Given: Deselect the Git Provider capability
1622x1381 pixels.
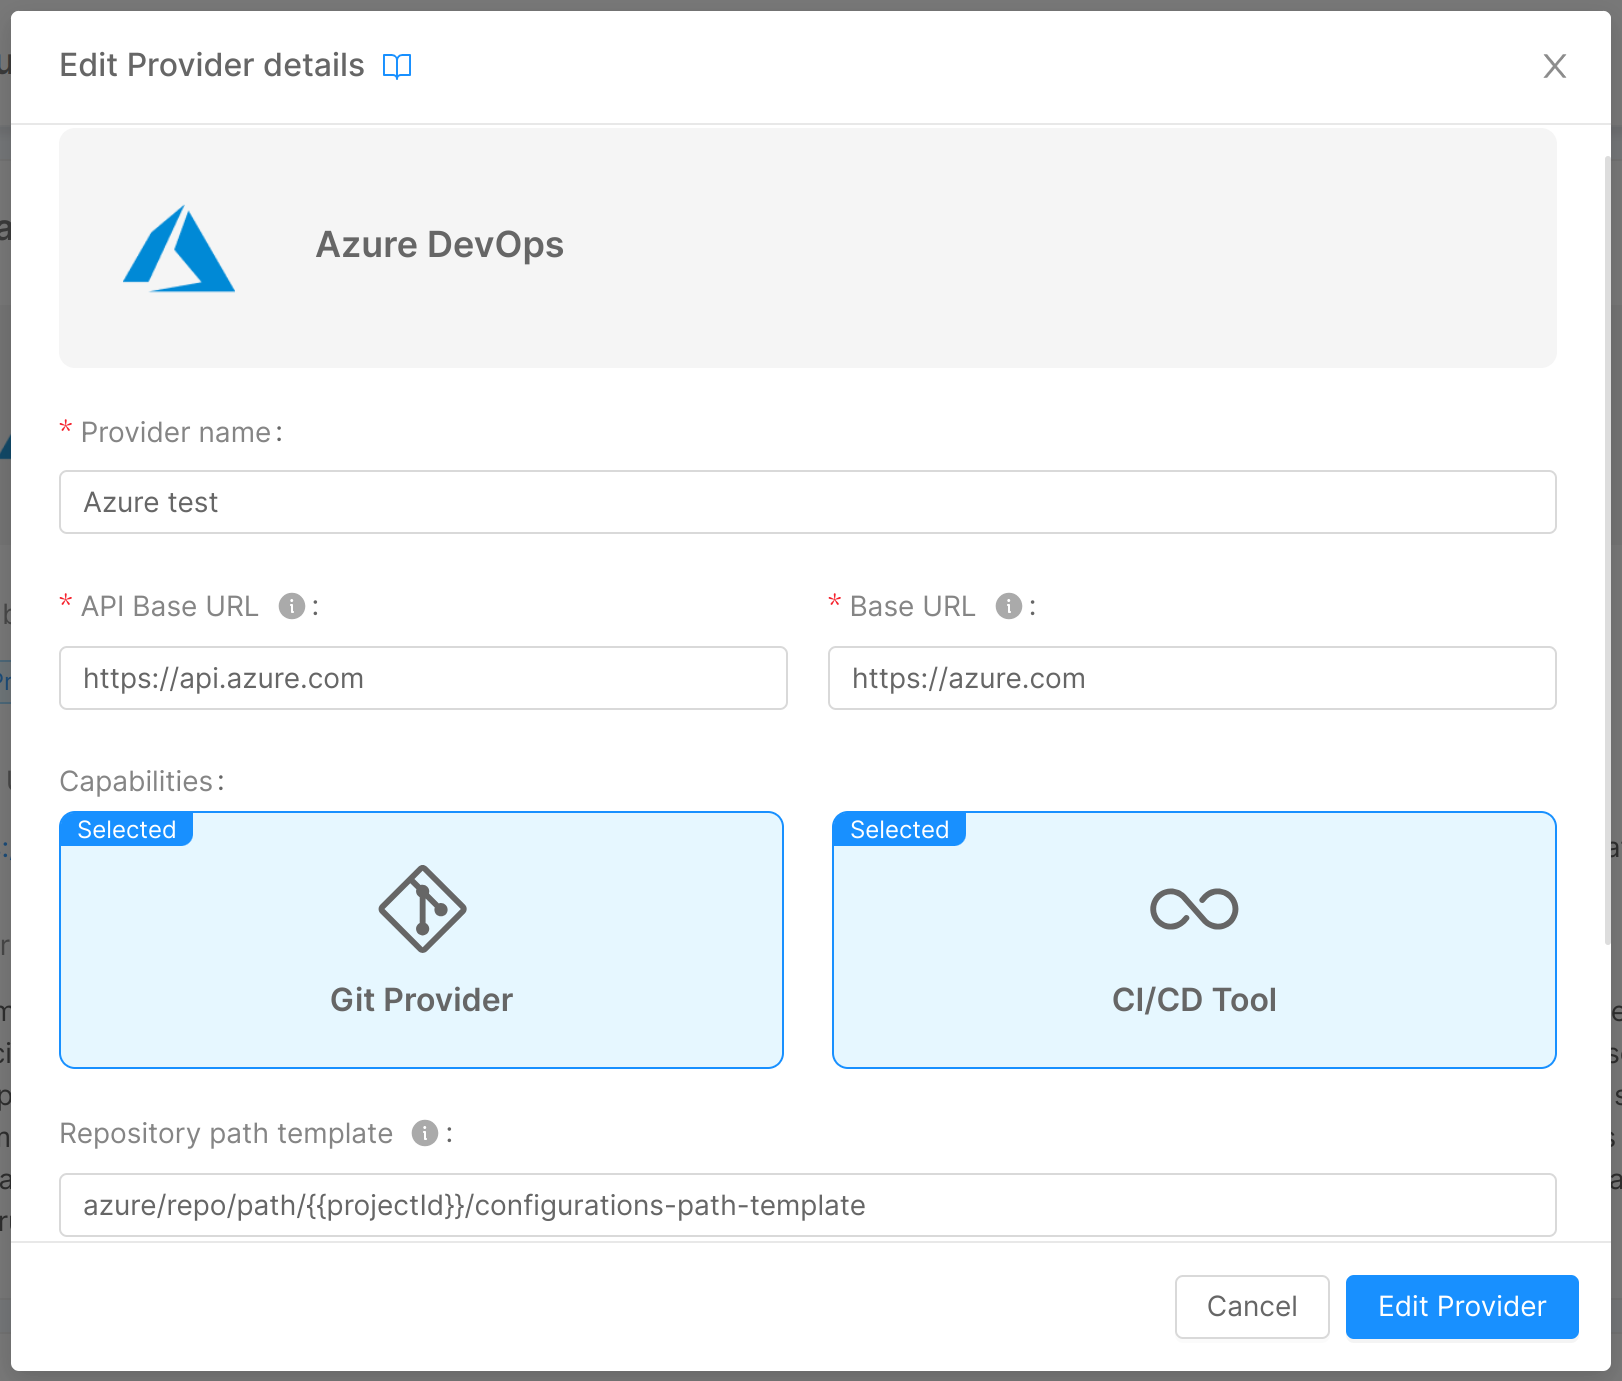Looking at the screenshot, I should click(421, 940).
